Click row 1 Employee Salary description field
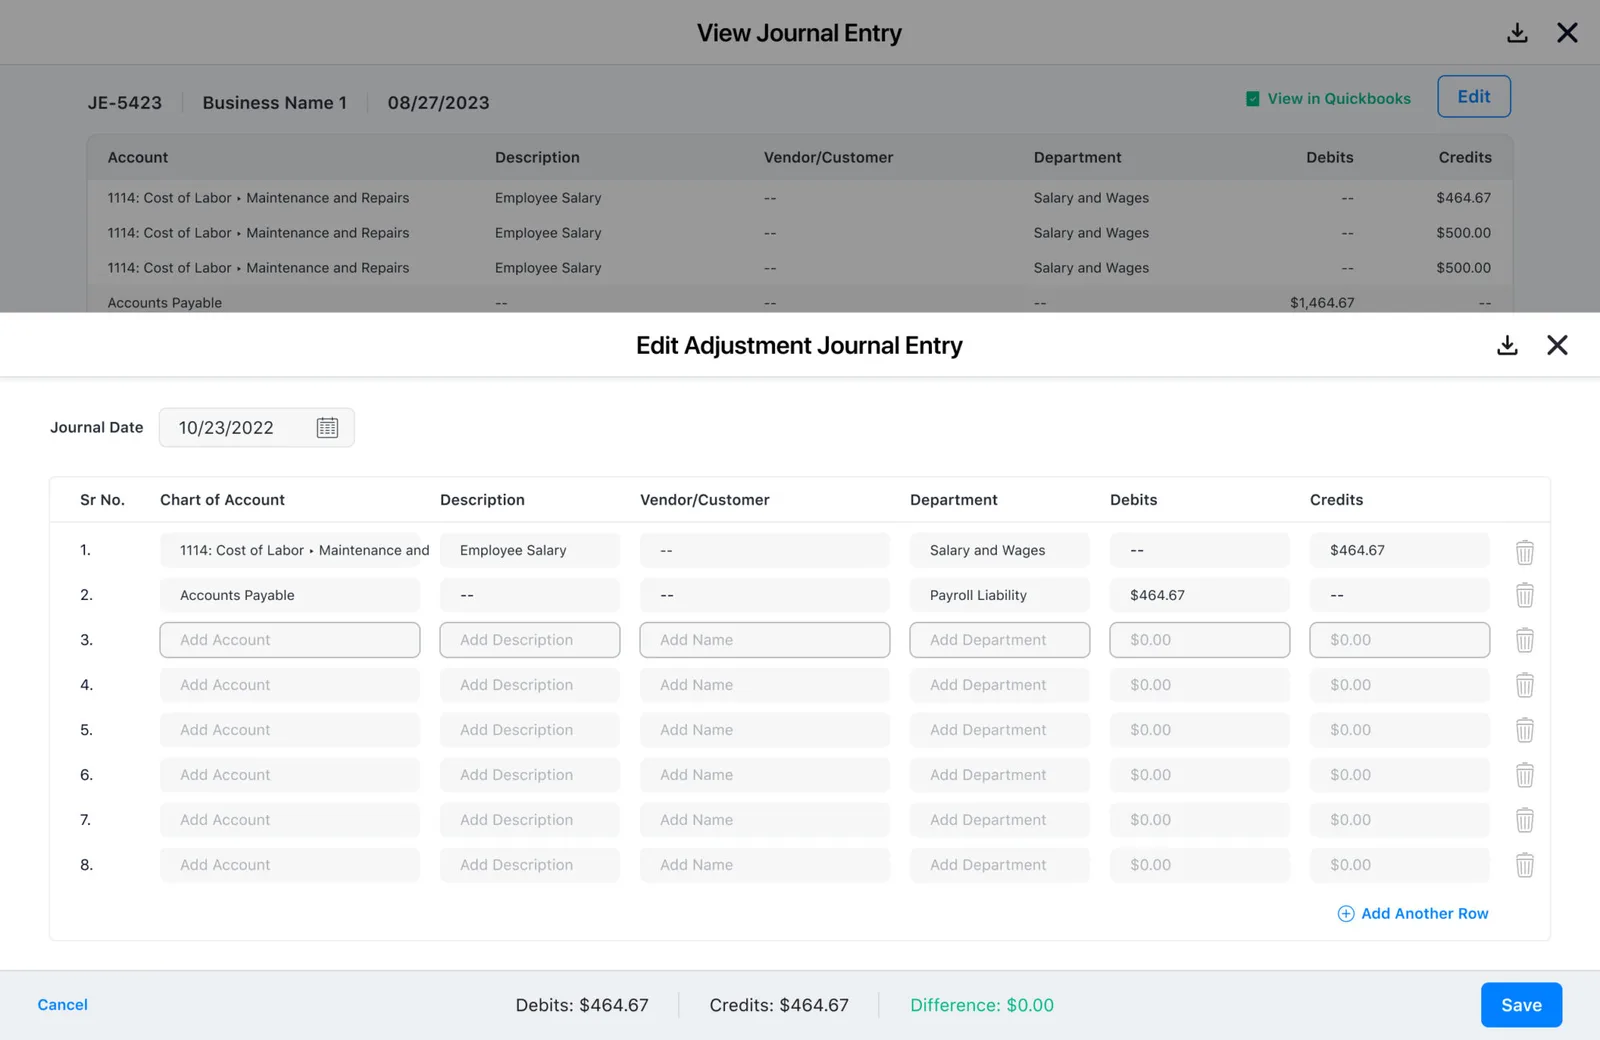Viewport: 1600px width, 1040px height. coord(530,550)
